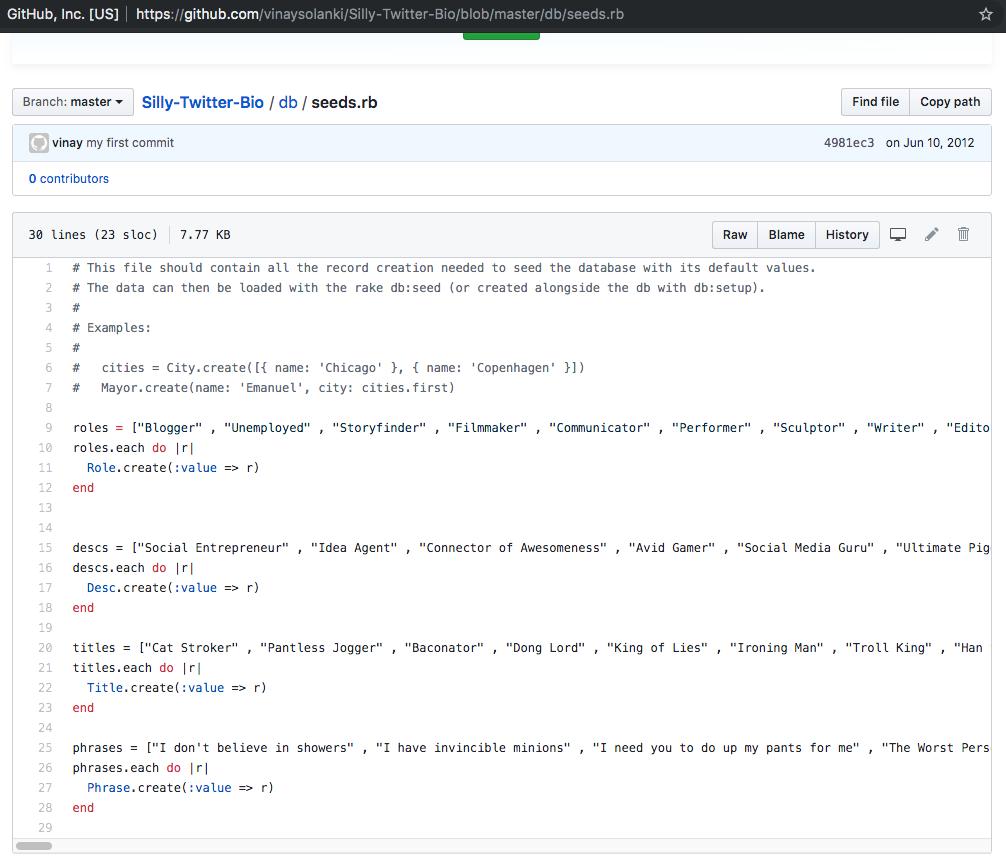This screenshot has height=864, width=1006.
Task: Select line number 25
Action: [45, 748]
